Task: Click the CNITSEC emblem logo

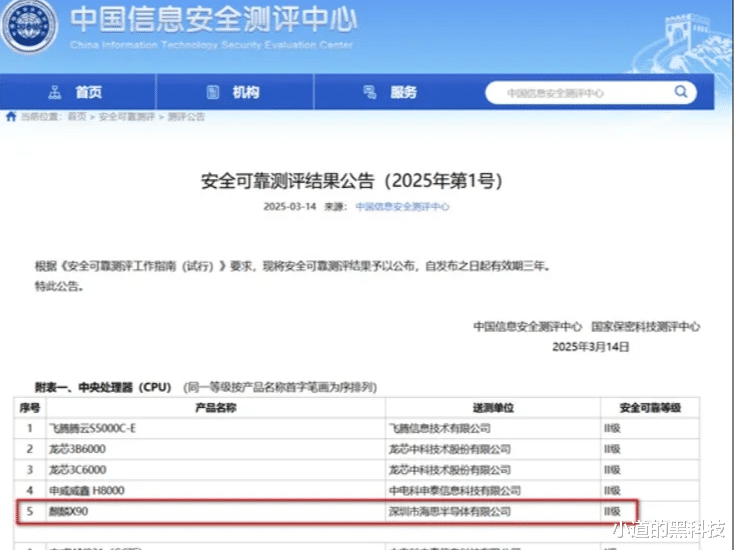Action: pyautogui.click(x=29, y=25)
